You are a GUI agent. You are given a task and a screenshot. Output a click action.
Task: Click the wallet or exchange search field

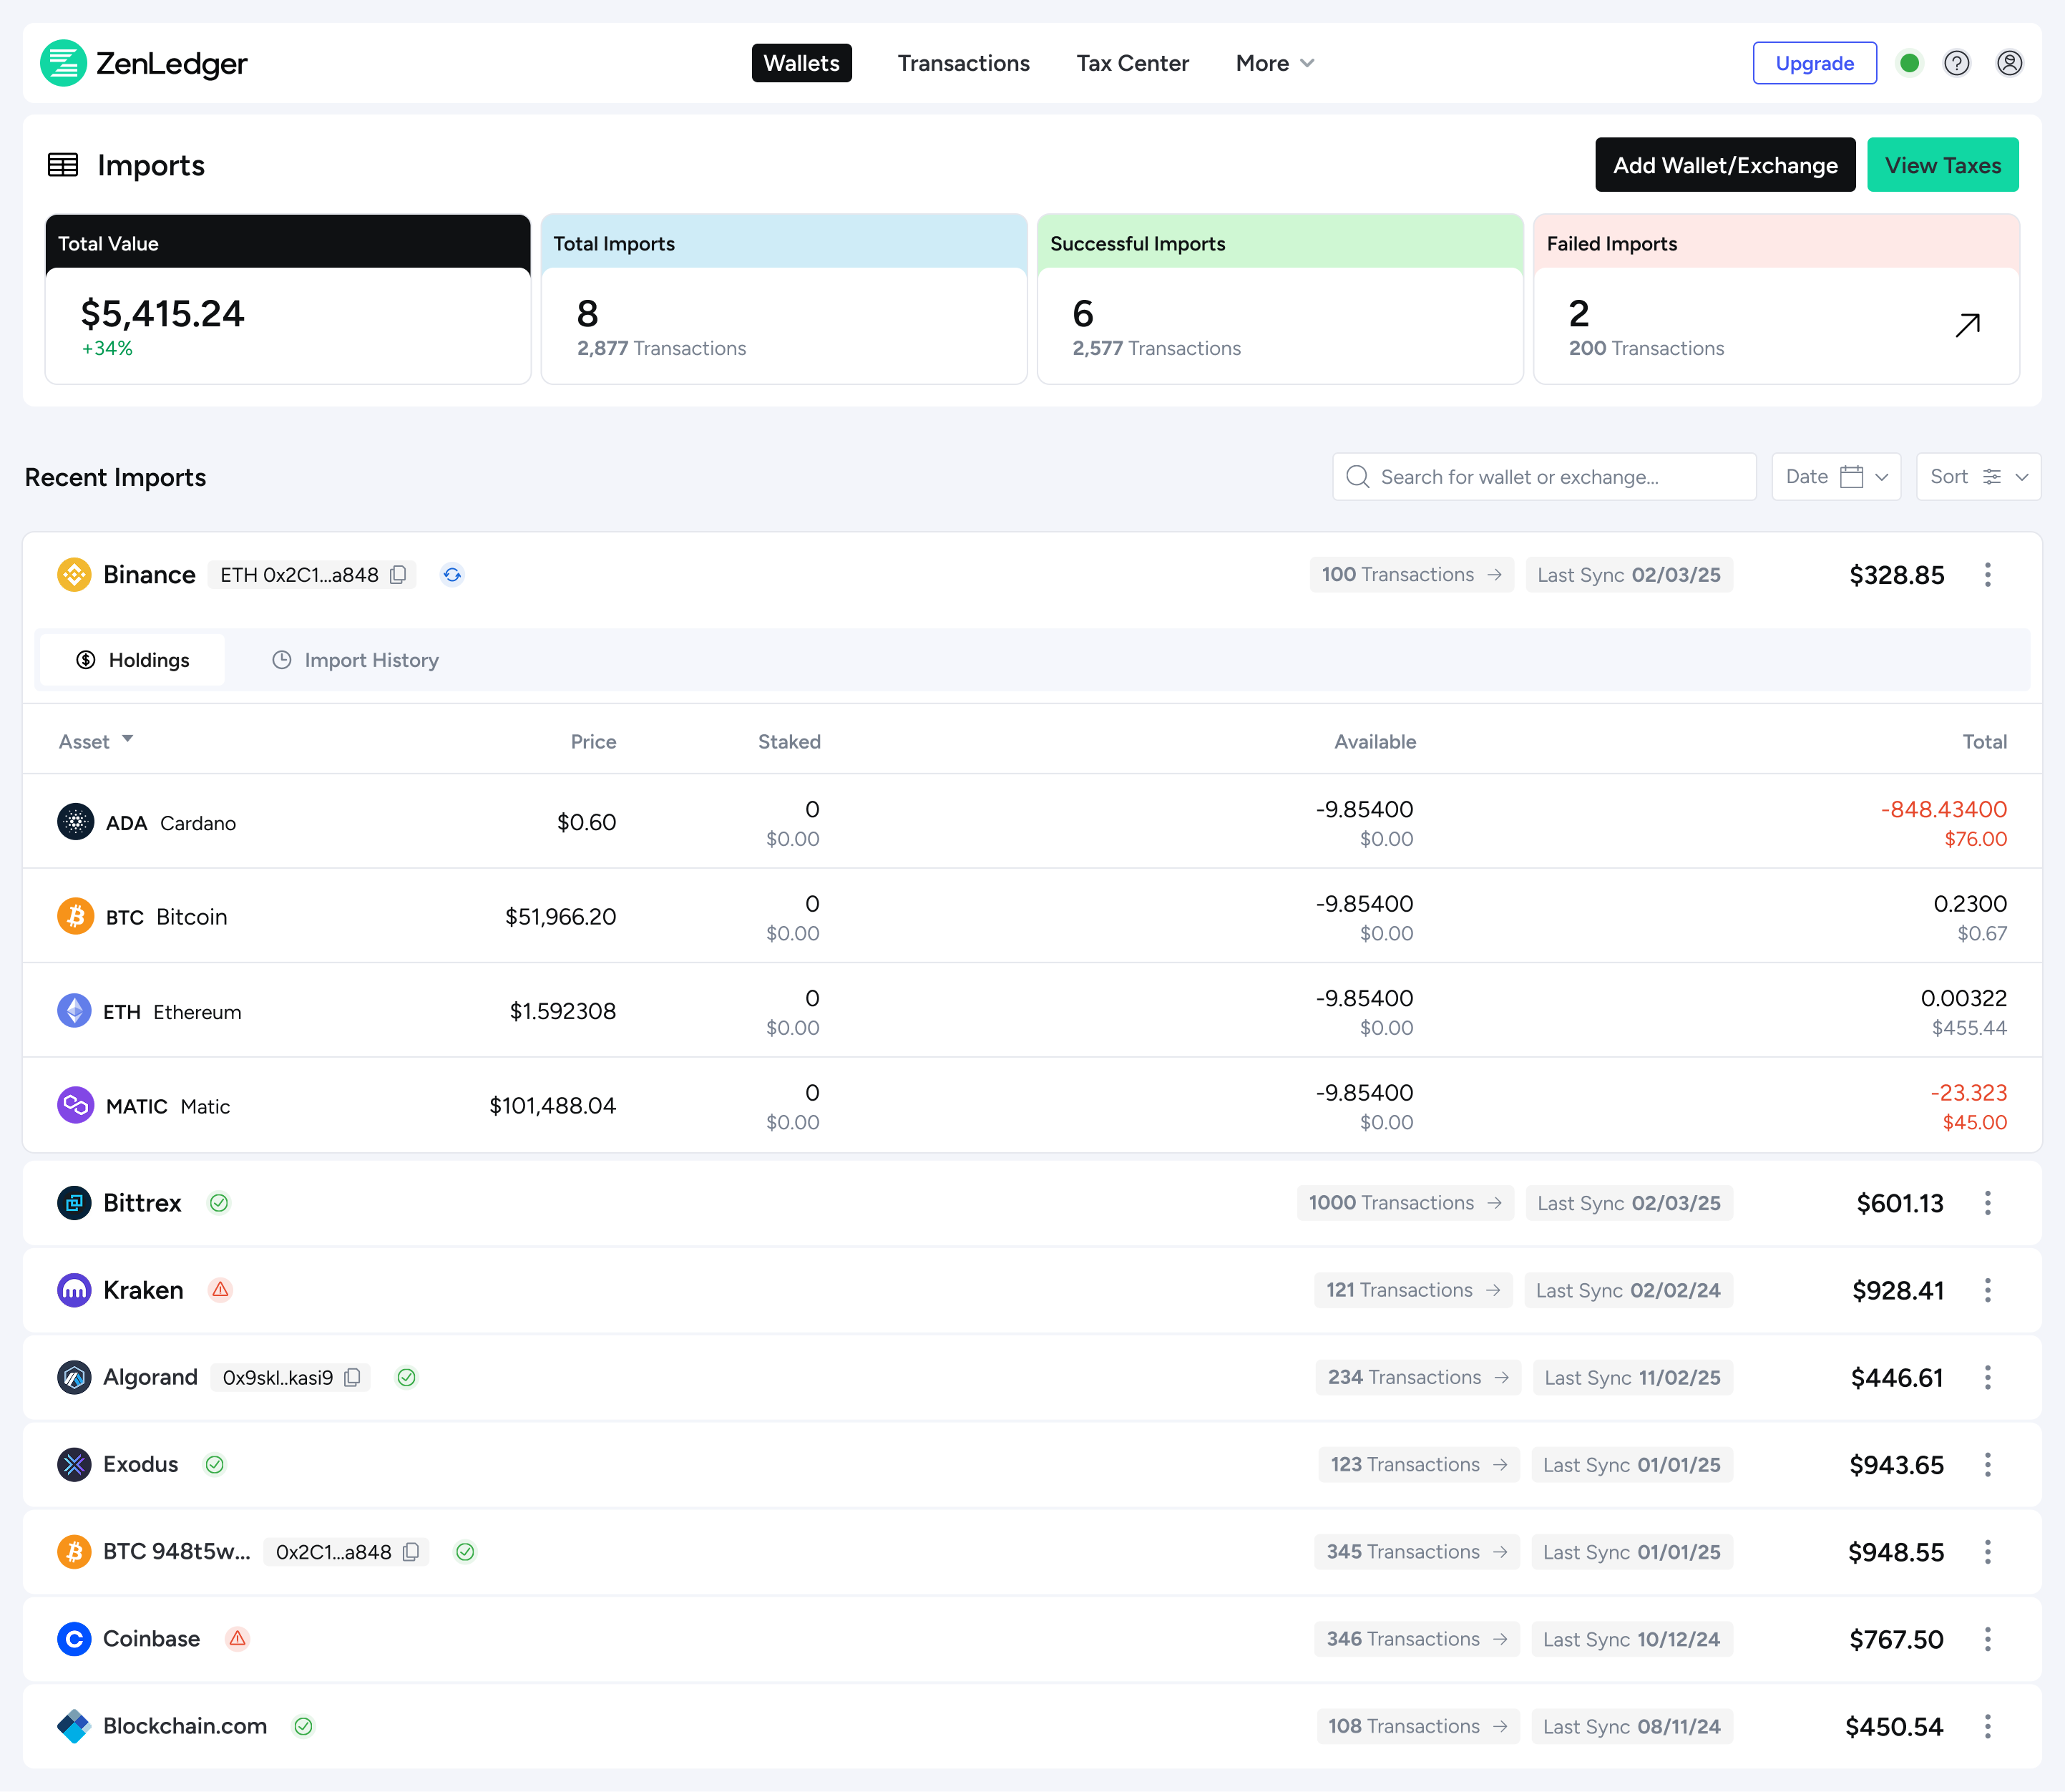tap(1545, 477)
